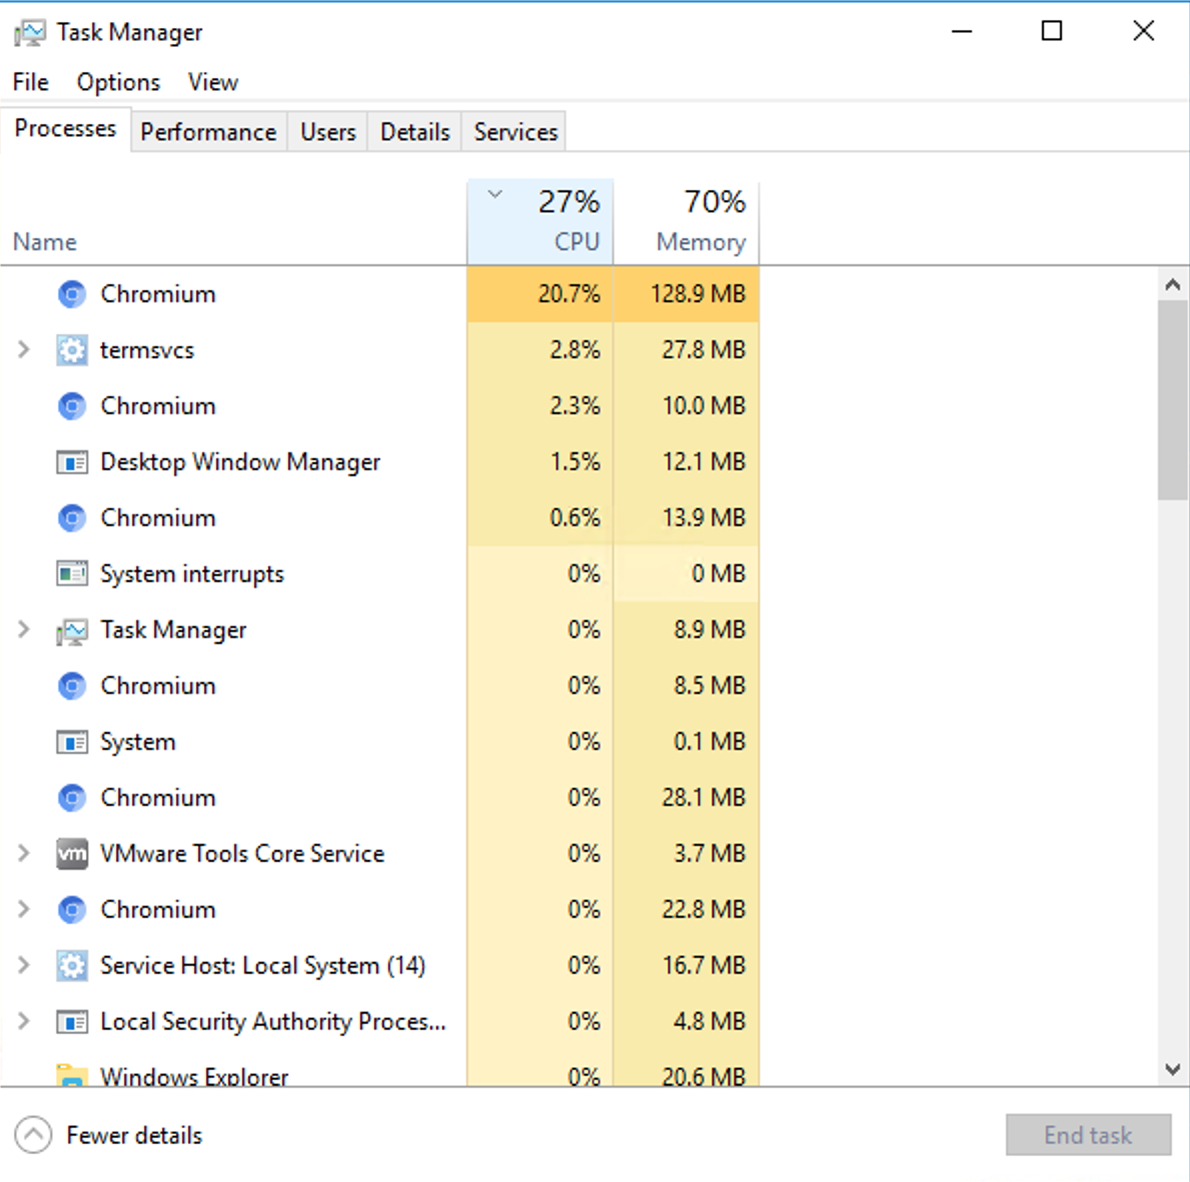Expand the VMware Tools Core Service group
The height and width of the screenshot is (1182, 1190).
24,853
